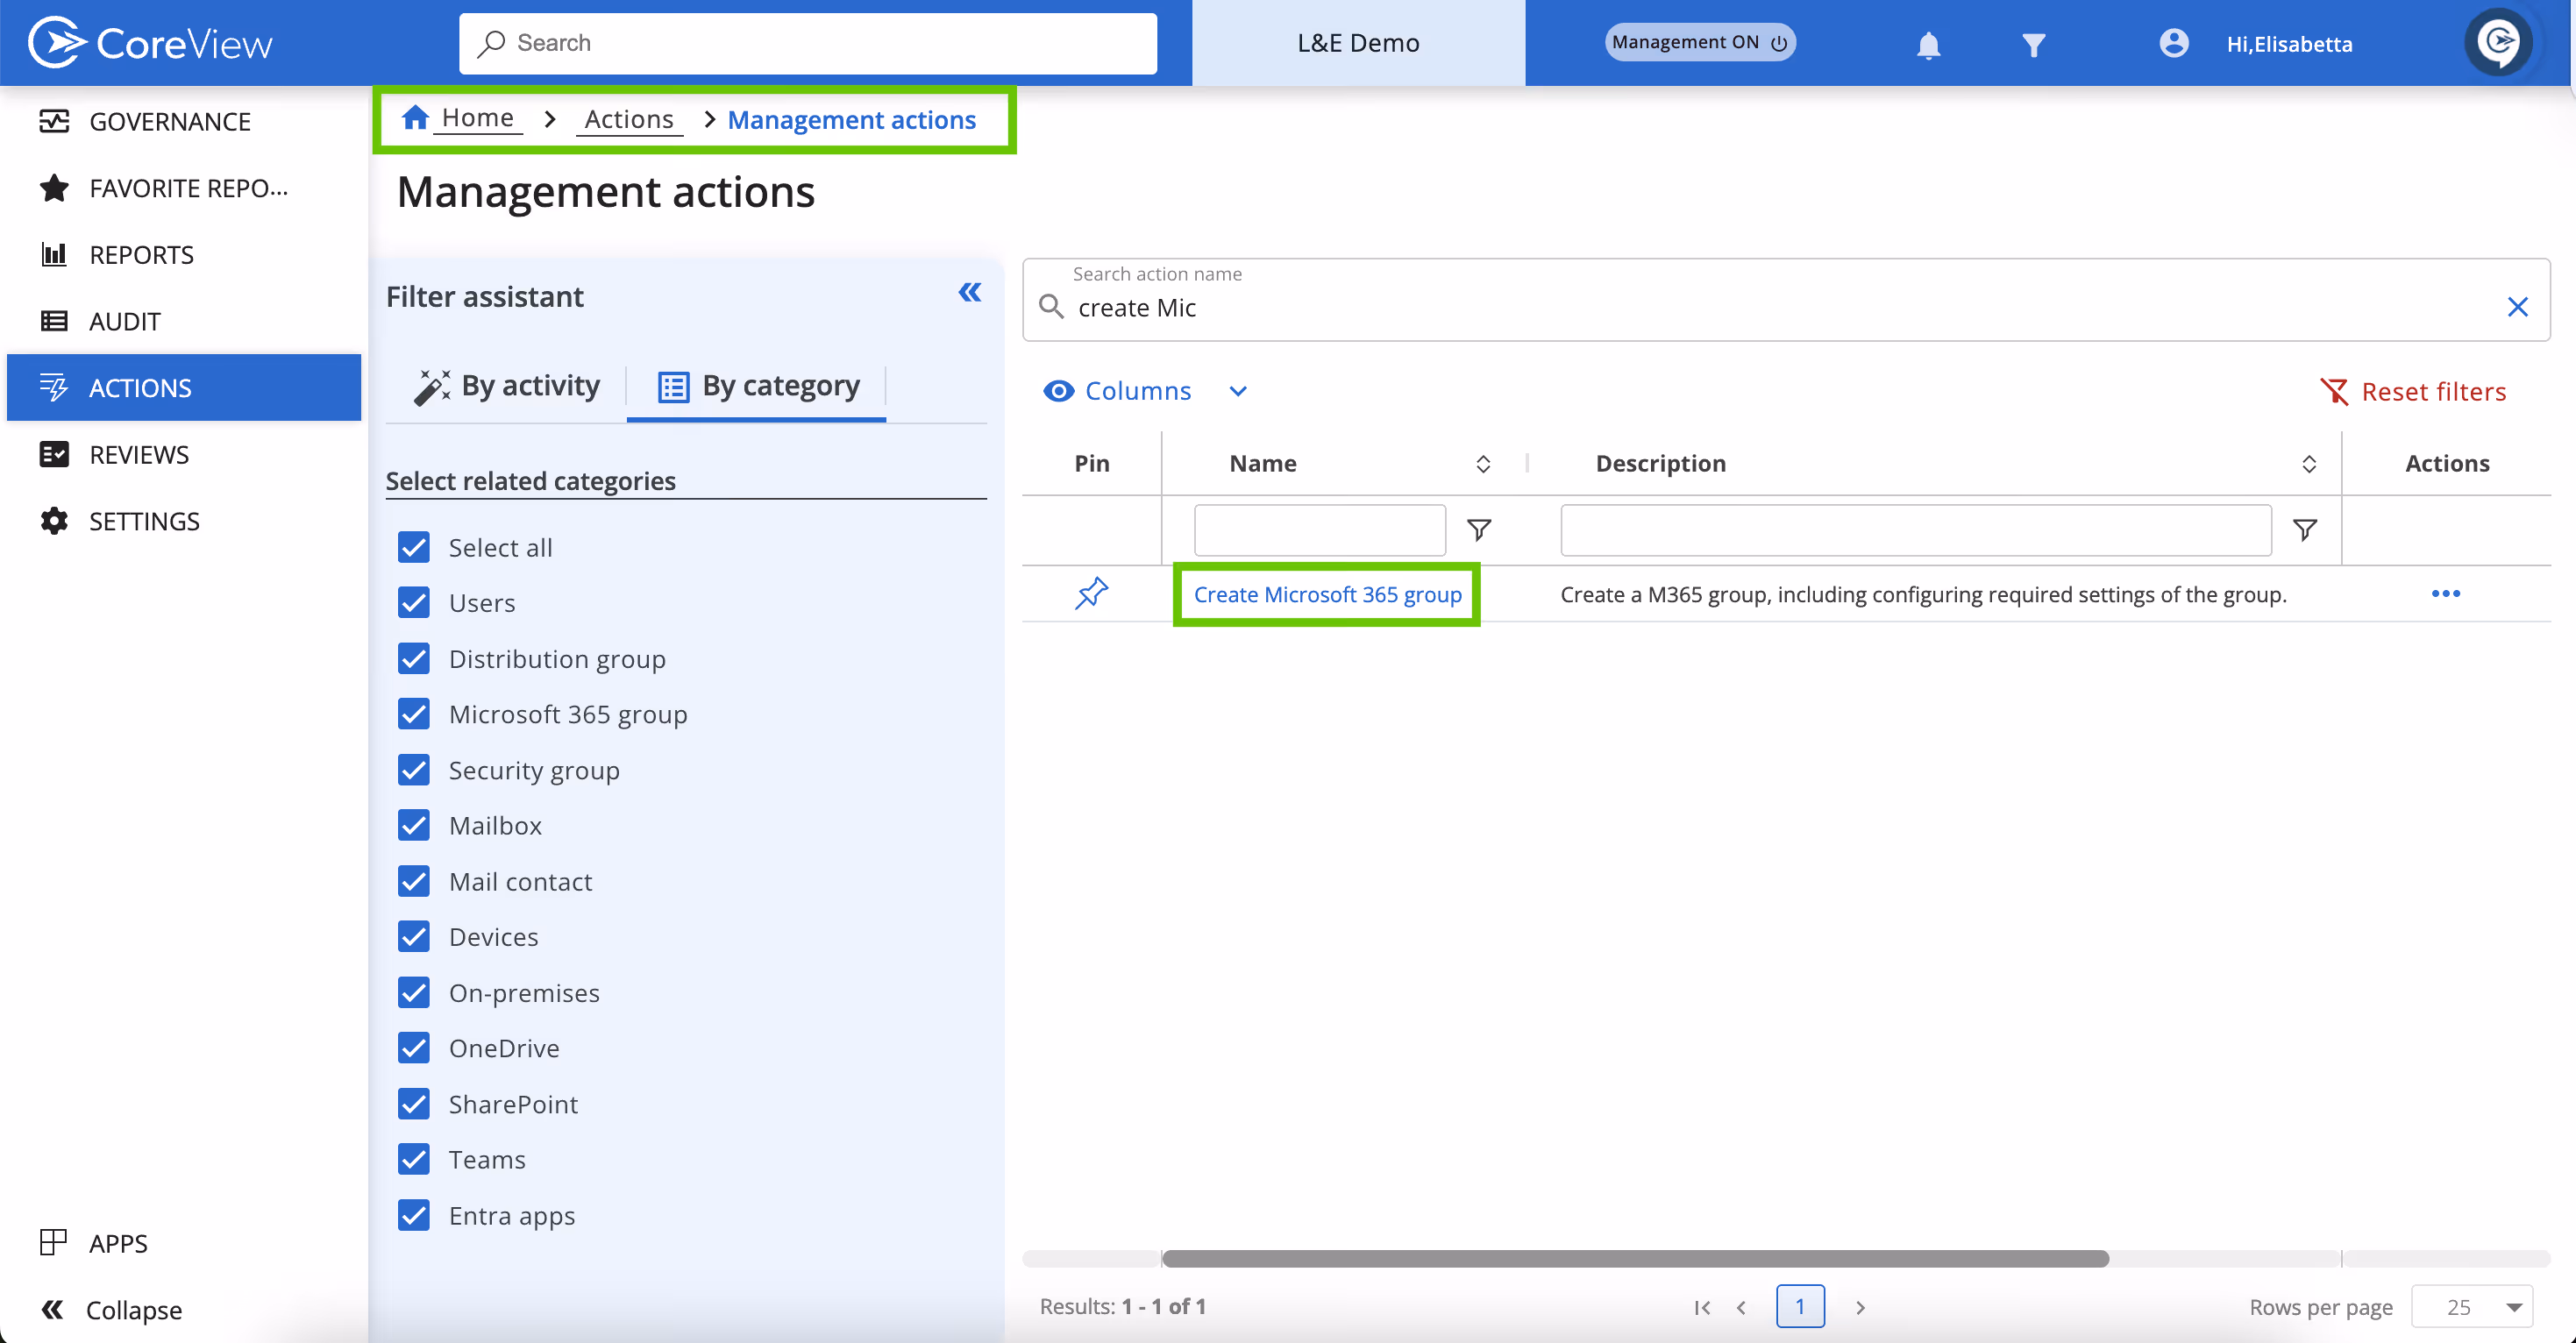Viewport: 2576px width, 1343px height.
Task: Open the Name column filter funnel icon
Action: (1481, 530)
